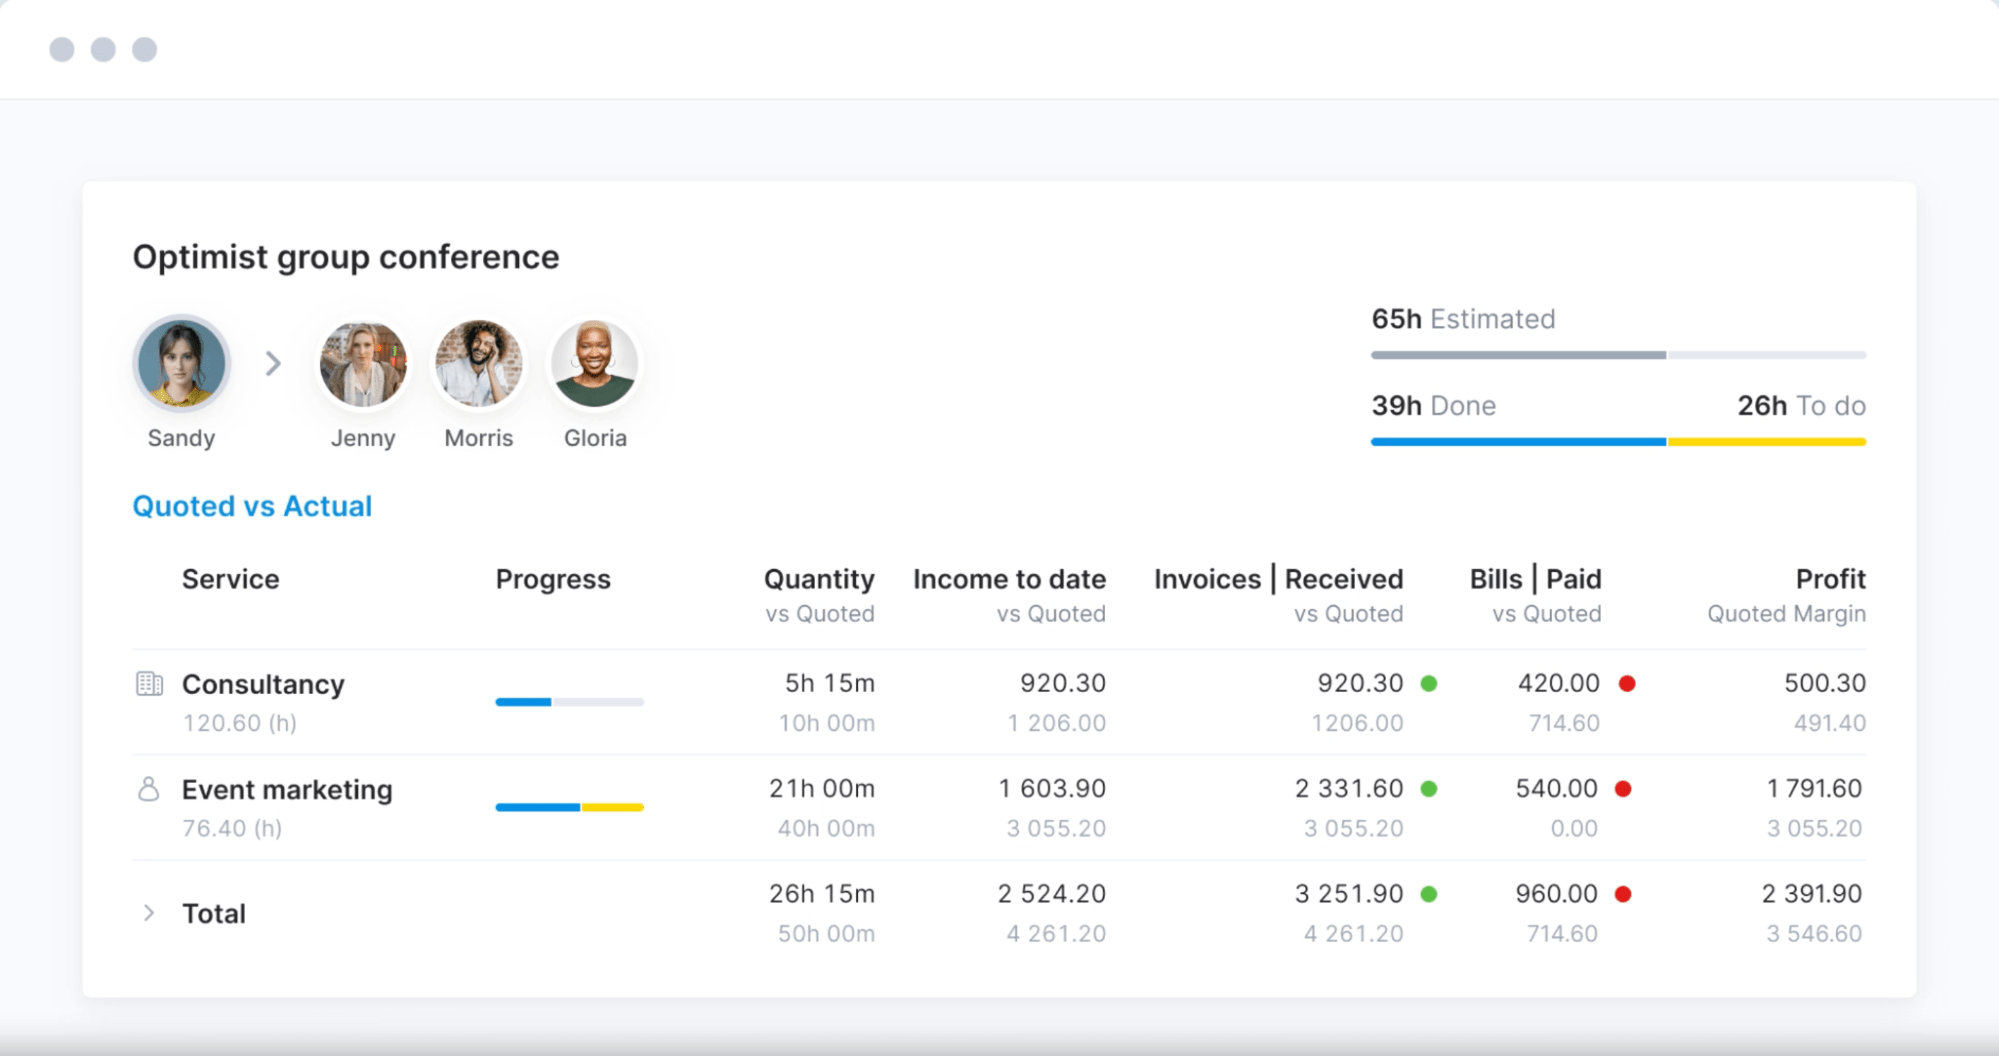
Task: Click the red status dot for Consultancy bills
Action: 1627,684
